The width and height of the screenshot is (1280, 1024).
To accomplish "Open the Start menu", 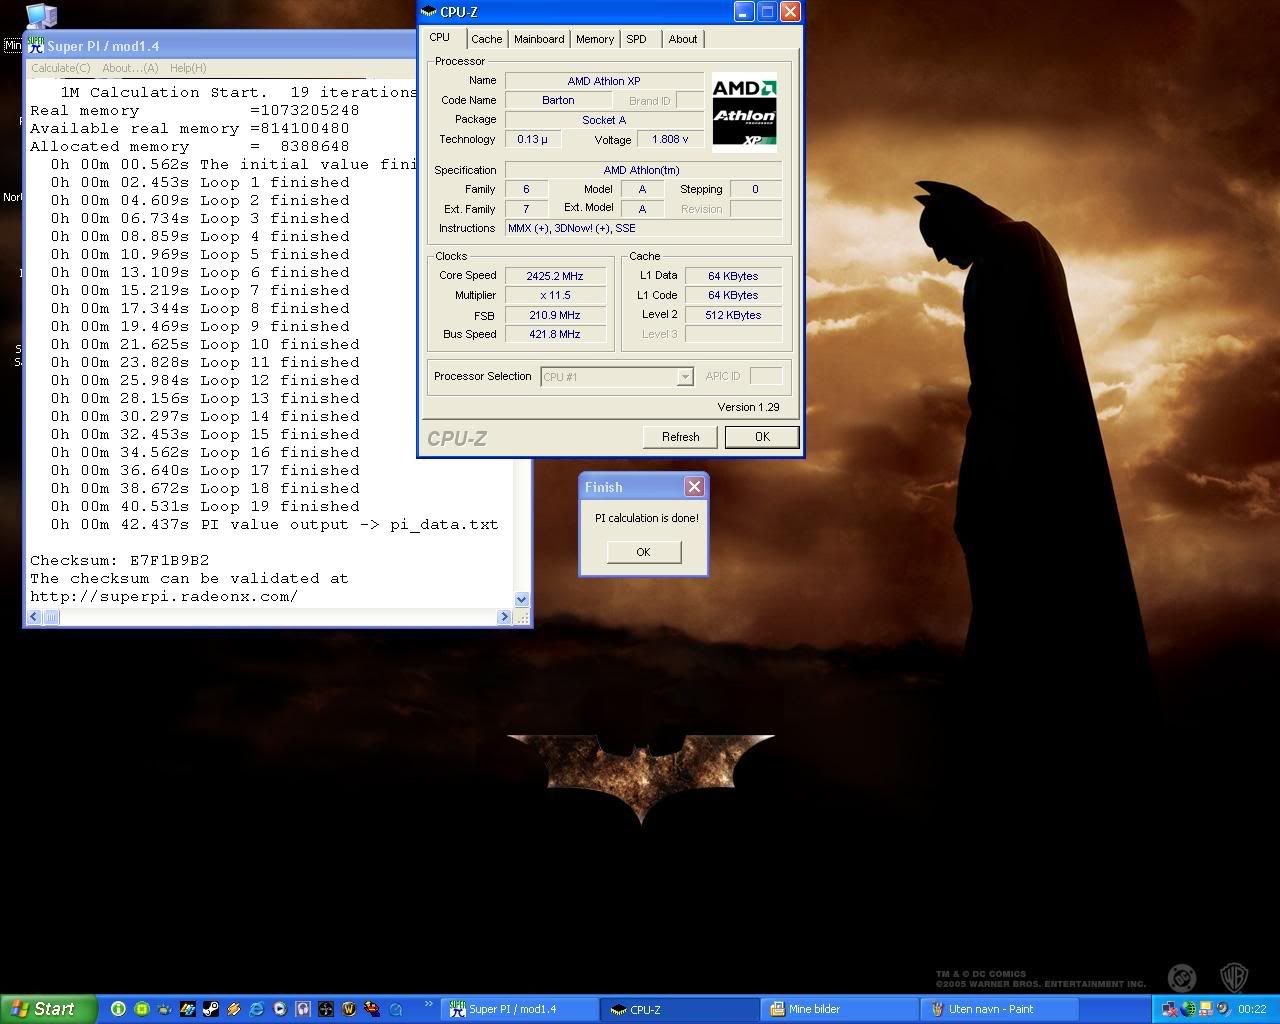I will (49, 1009).
